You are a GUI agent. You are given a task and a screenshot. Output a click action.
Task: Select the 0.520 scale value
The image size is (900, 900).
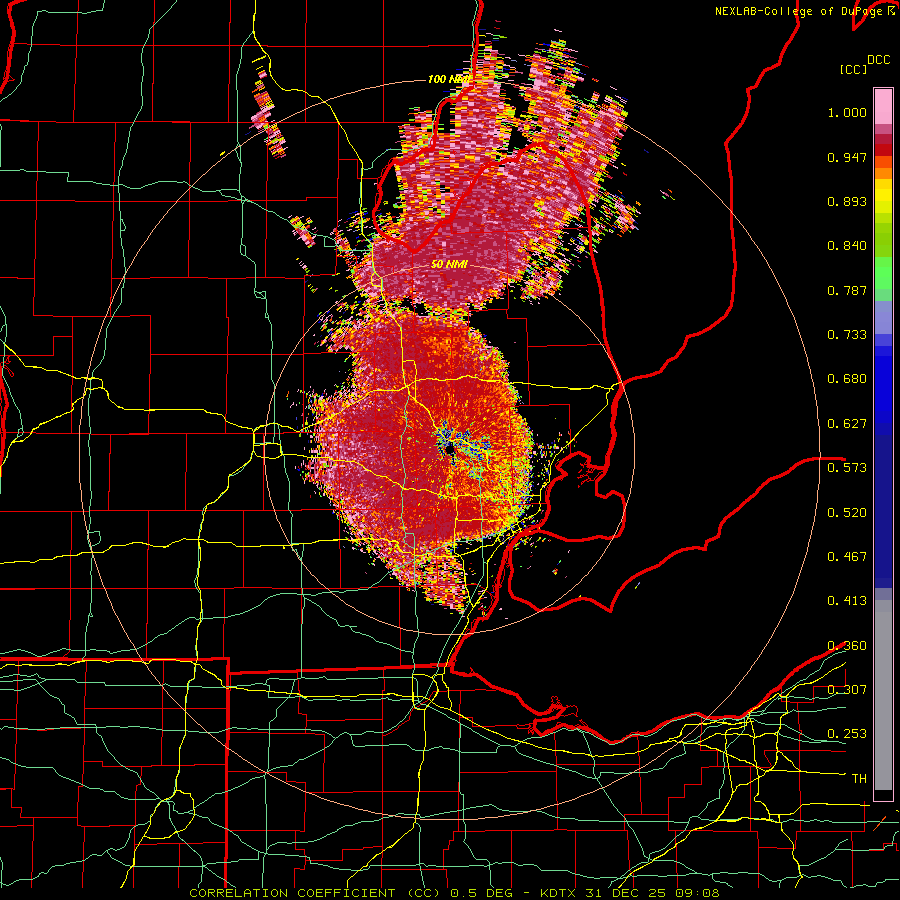tap(847, 513)
